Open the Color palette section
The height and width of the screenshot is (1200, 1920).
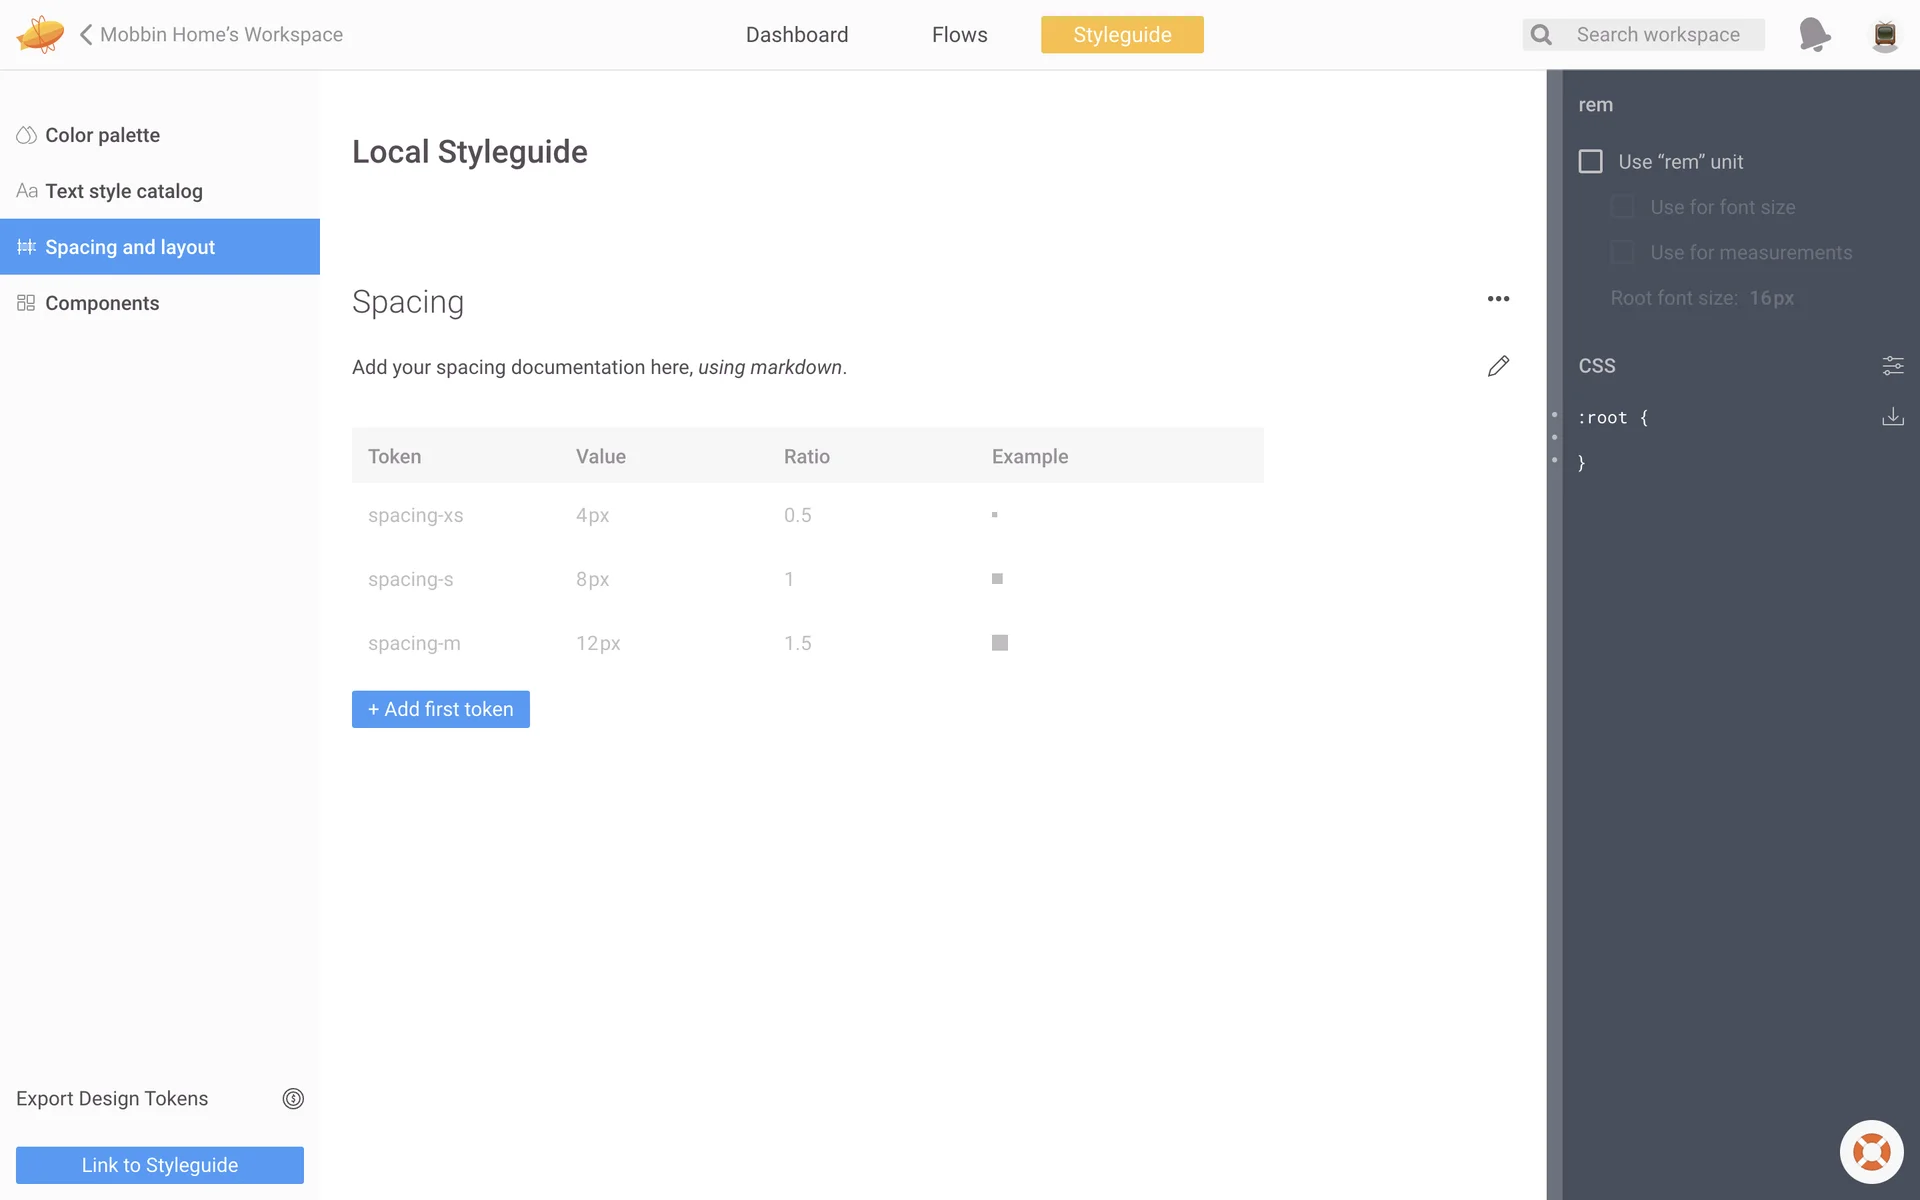[102, 135]
